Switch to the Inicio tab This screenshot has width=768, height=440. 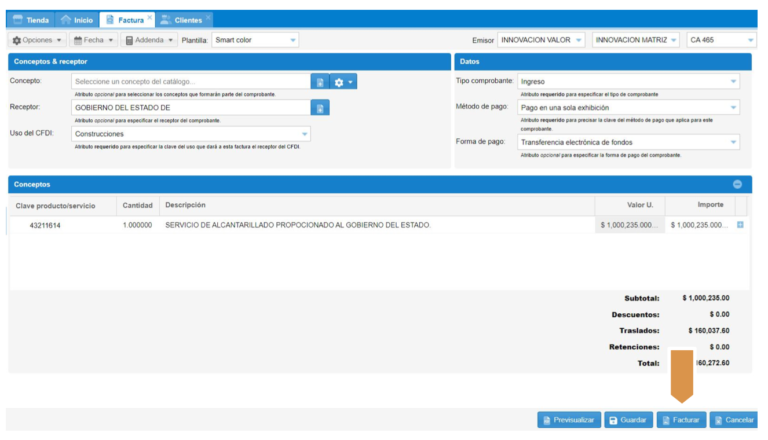click(x=77, y=19)
